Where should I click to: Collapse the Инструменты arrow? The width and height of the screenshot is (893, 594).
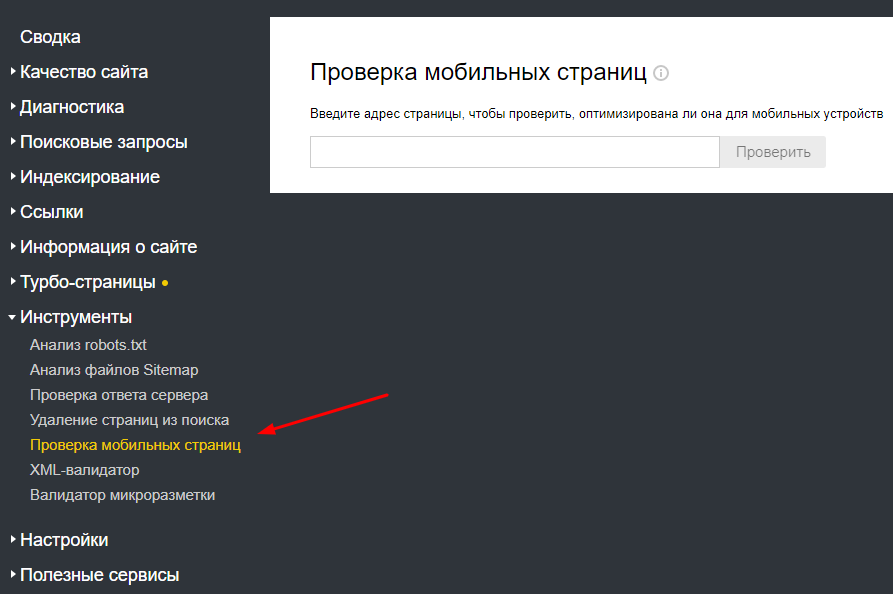[12, 317]
